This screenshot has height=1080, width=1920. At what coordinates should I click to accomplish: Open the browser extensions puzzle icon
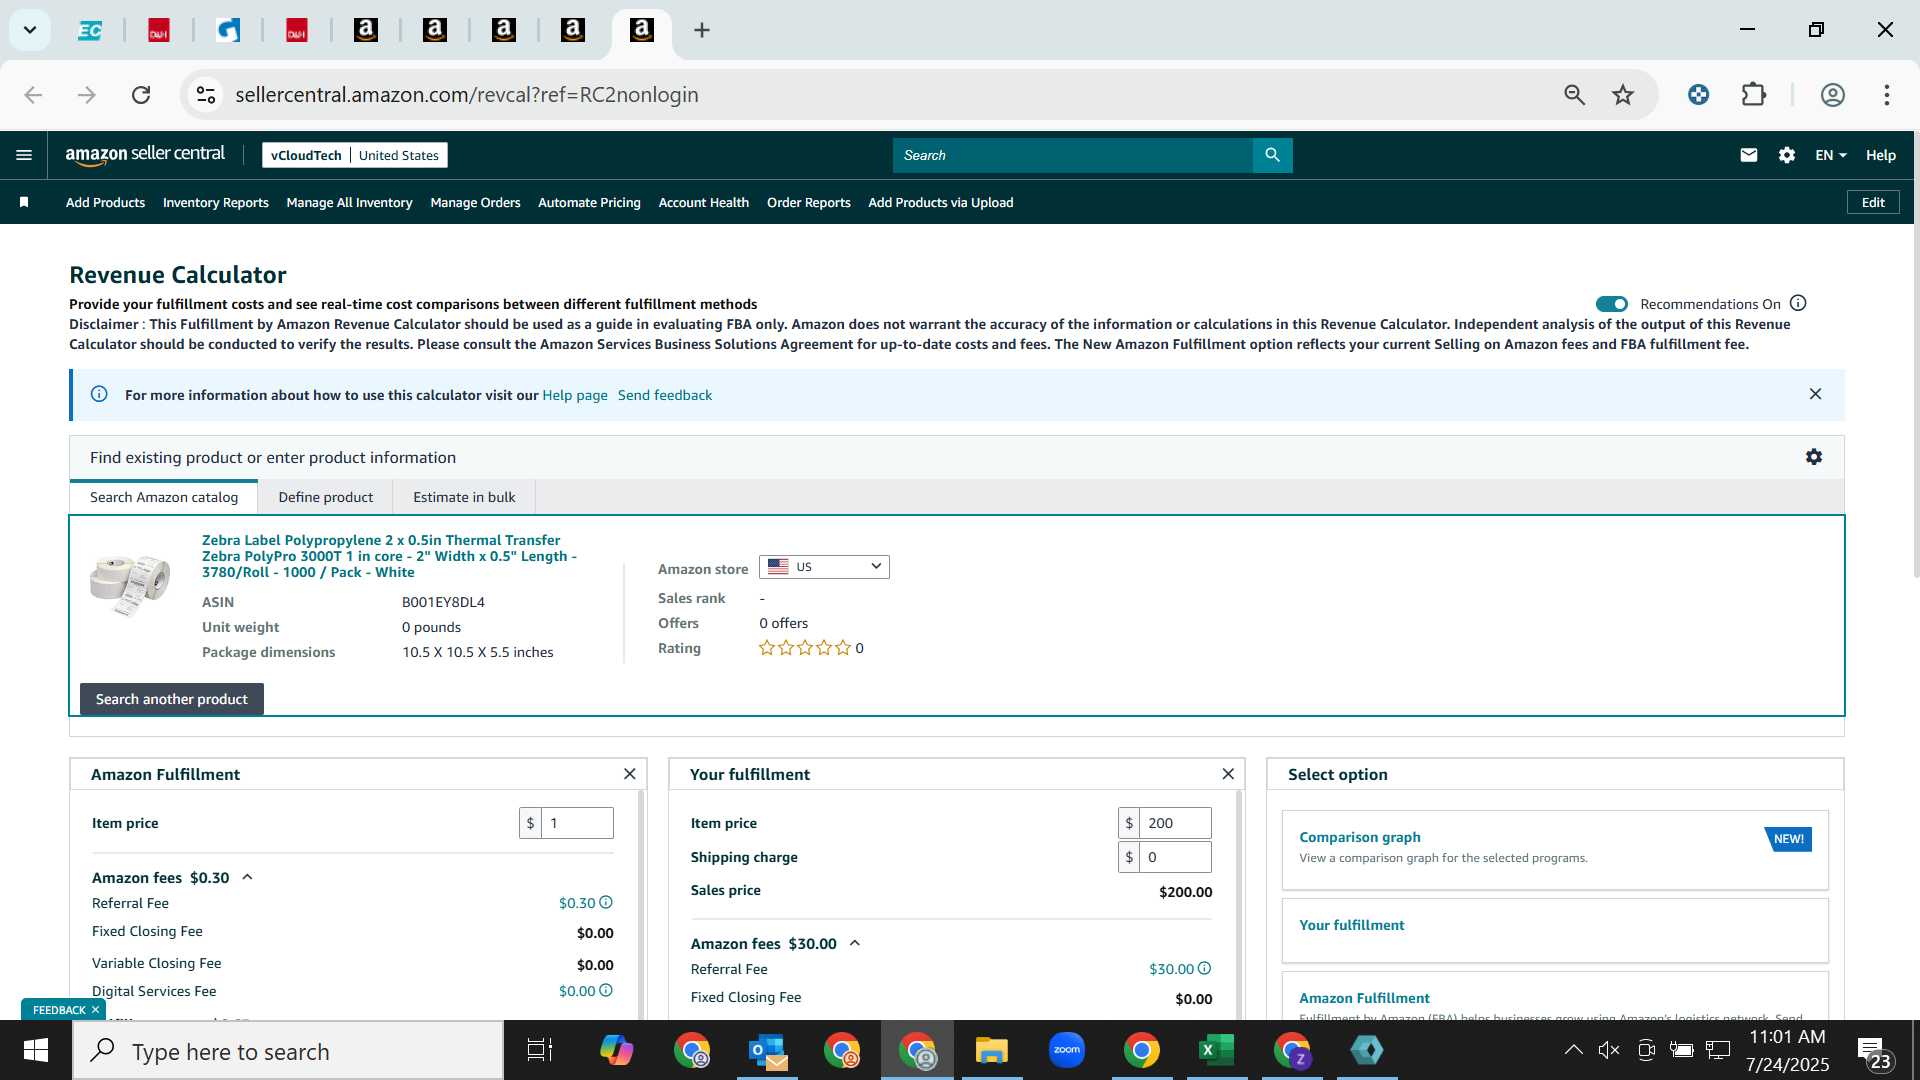[1753, 95]
